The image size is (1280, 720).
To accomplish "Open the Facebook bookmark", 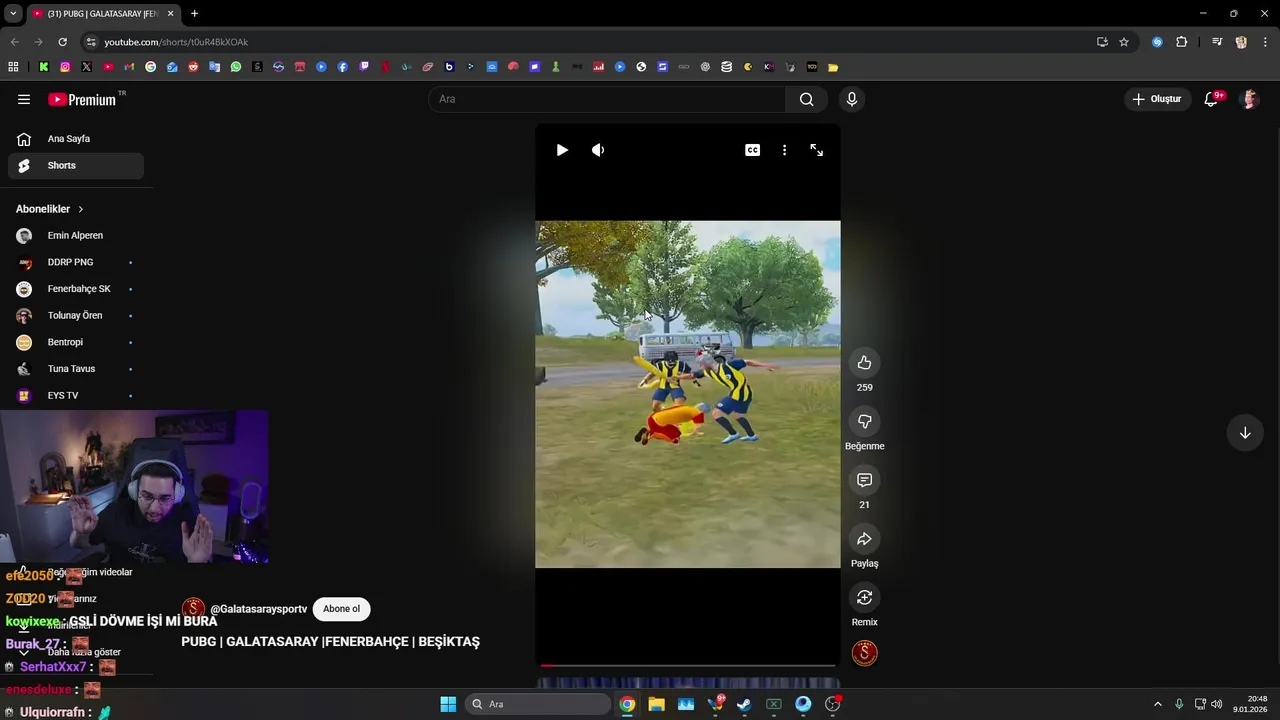I will (x=342, y=67).
